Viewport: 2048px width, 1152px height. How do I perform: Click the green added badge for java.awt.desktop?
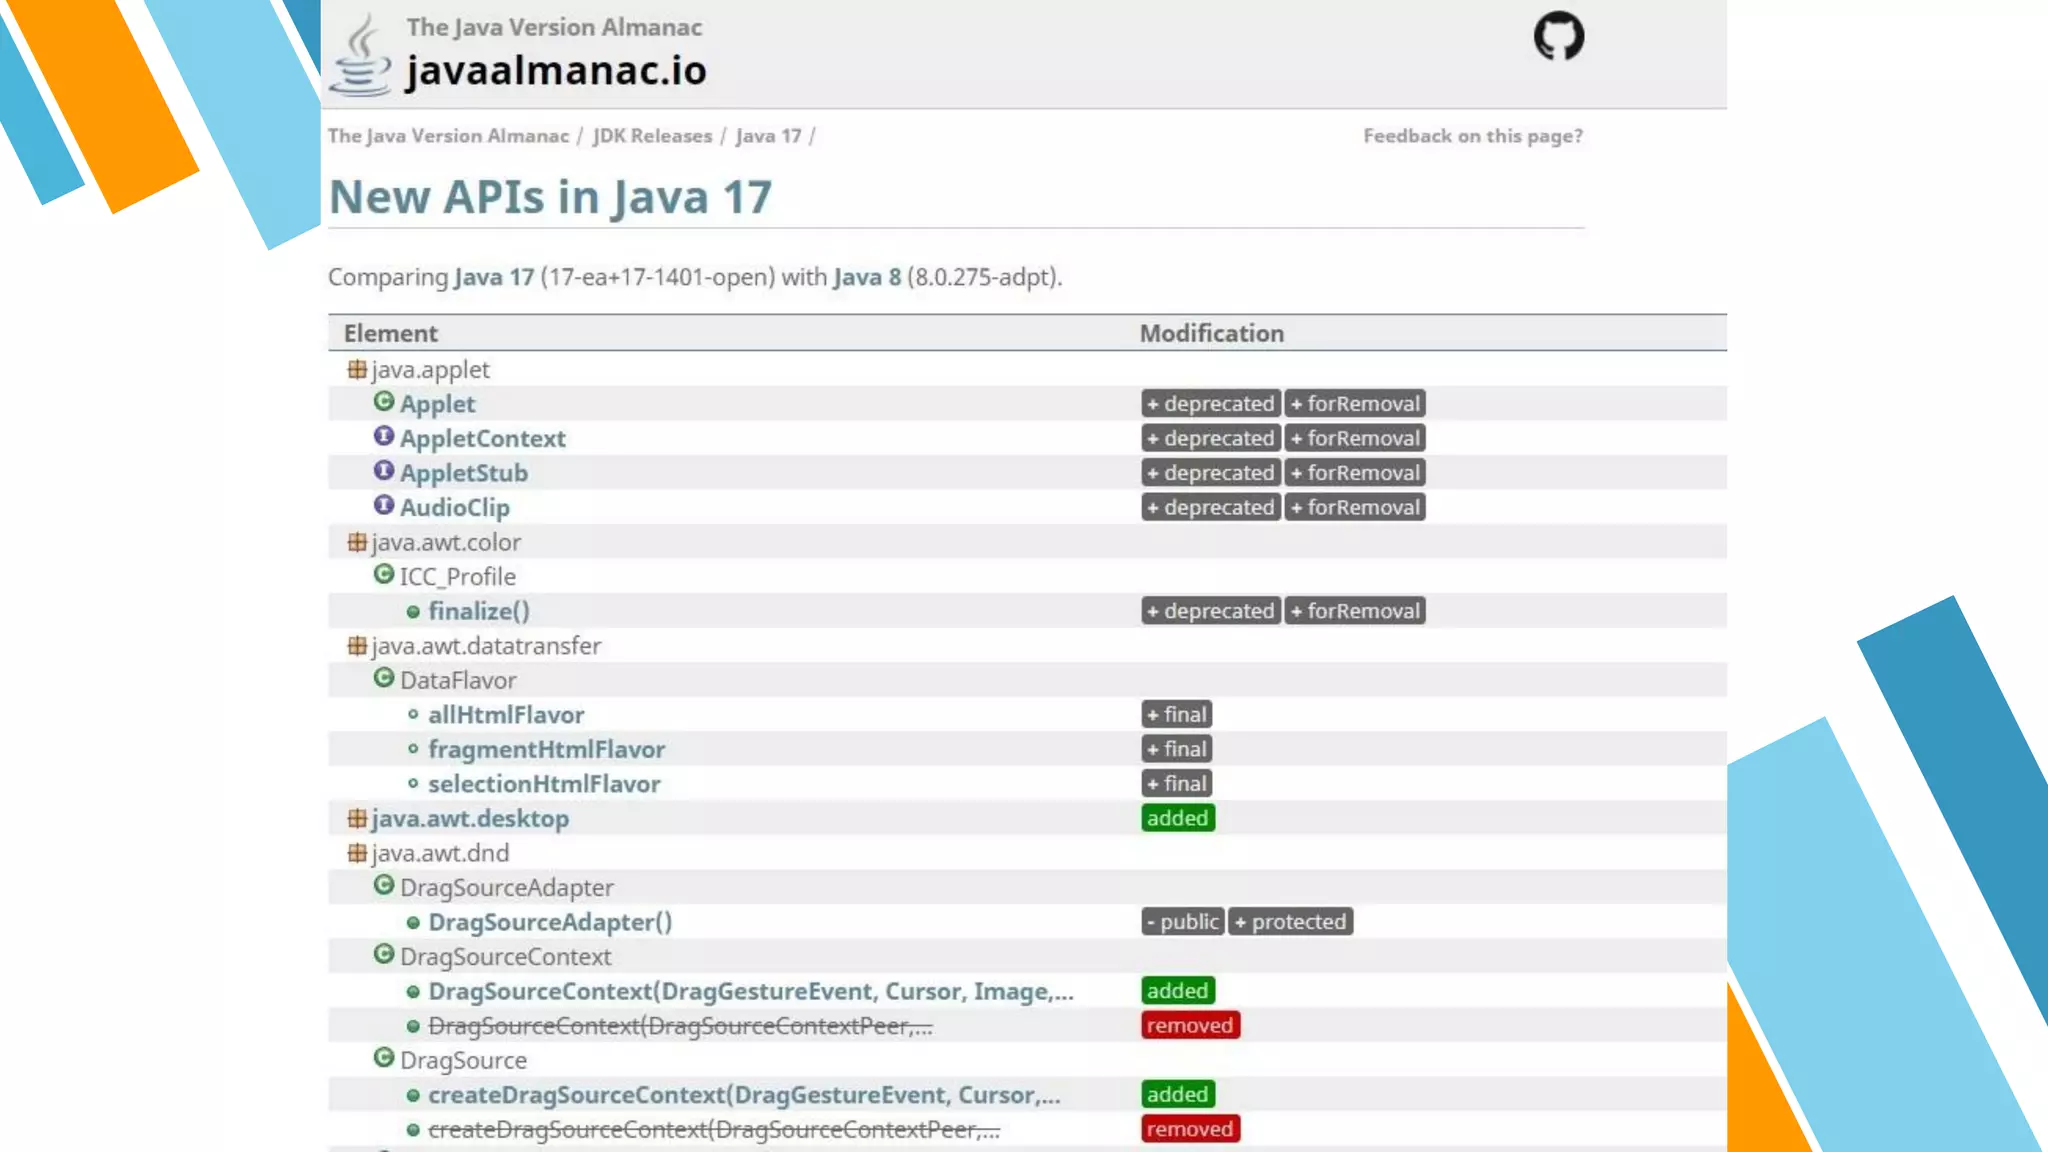(x=1177, y=818)
